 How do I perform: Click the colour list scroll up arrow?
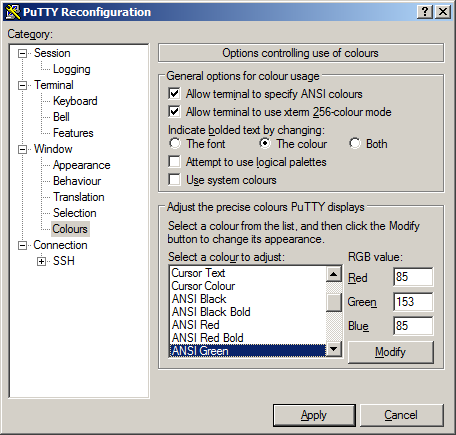pyautogui.click(x=334, y=274)
